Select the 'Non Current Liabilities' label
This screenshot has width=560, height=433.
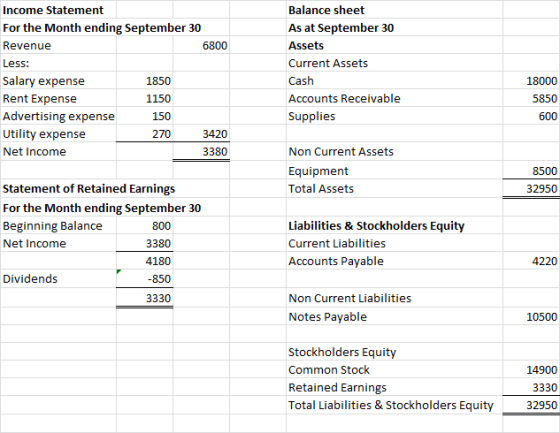click(350, 298)
